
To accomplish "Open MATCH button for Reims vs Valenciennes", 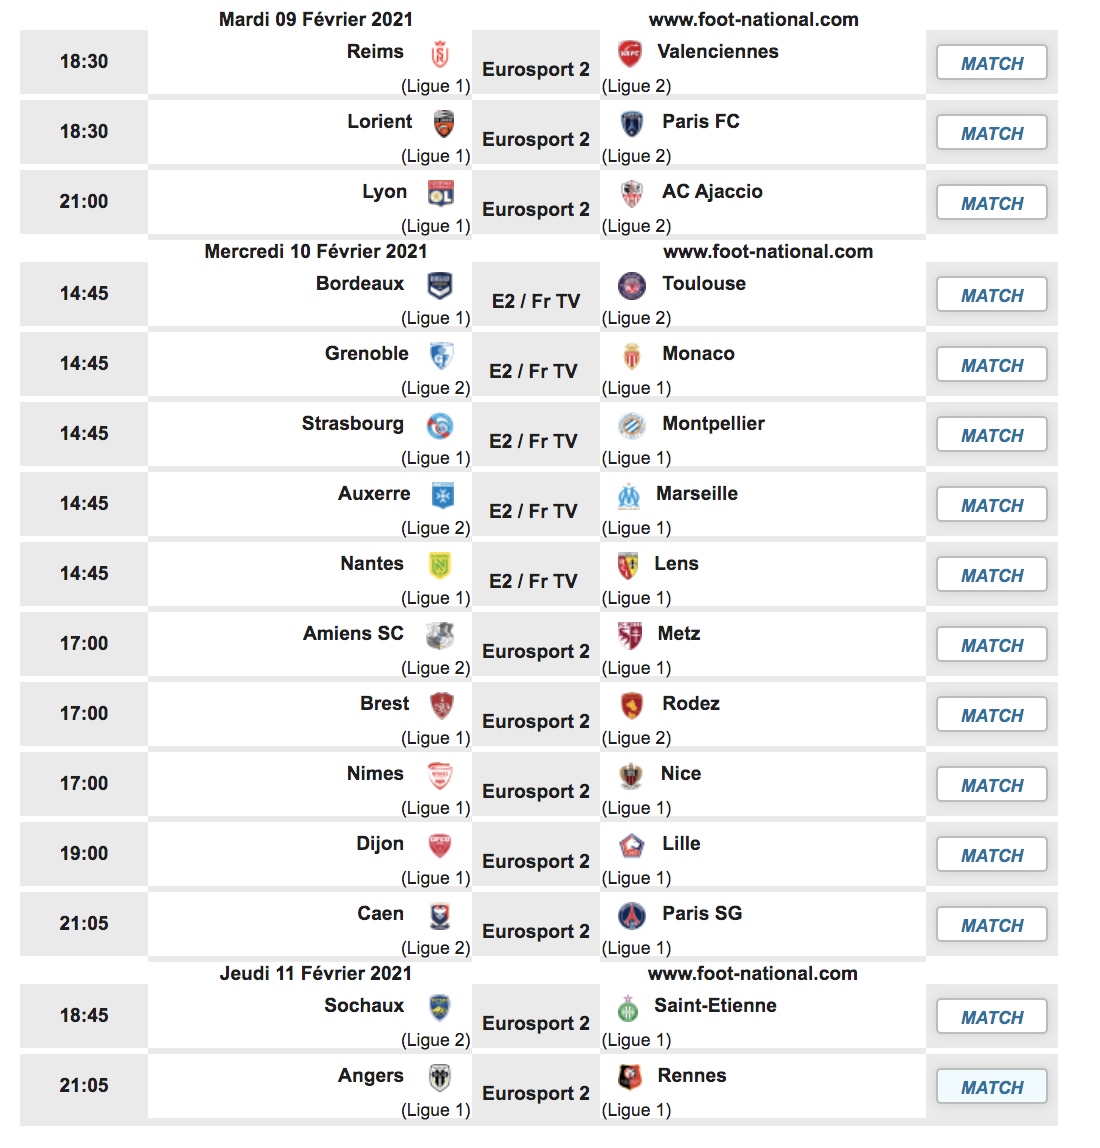I will pos(992,63).
